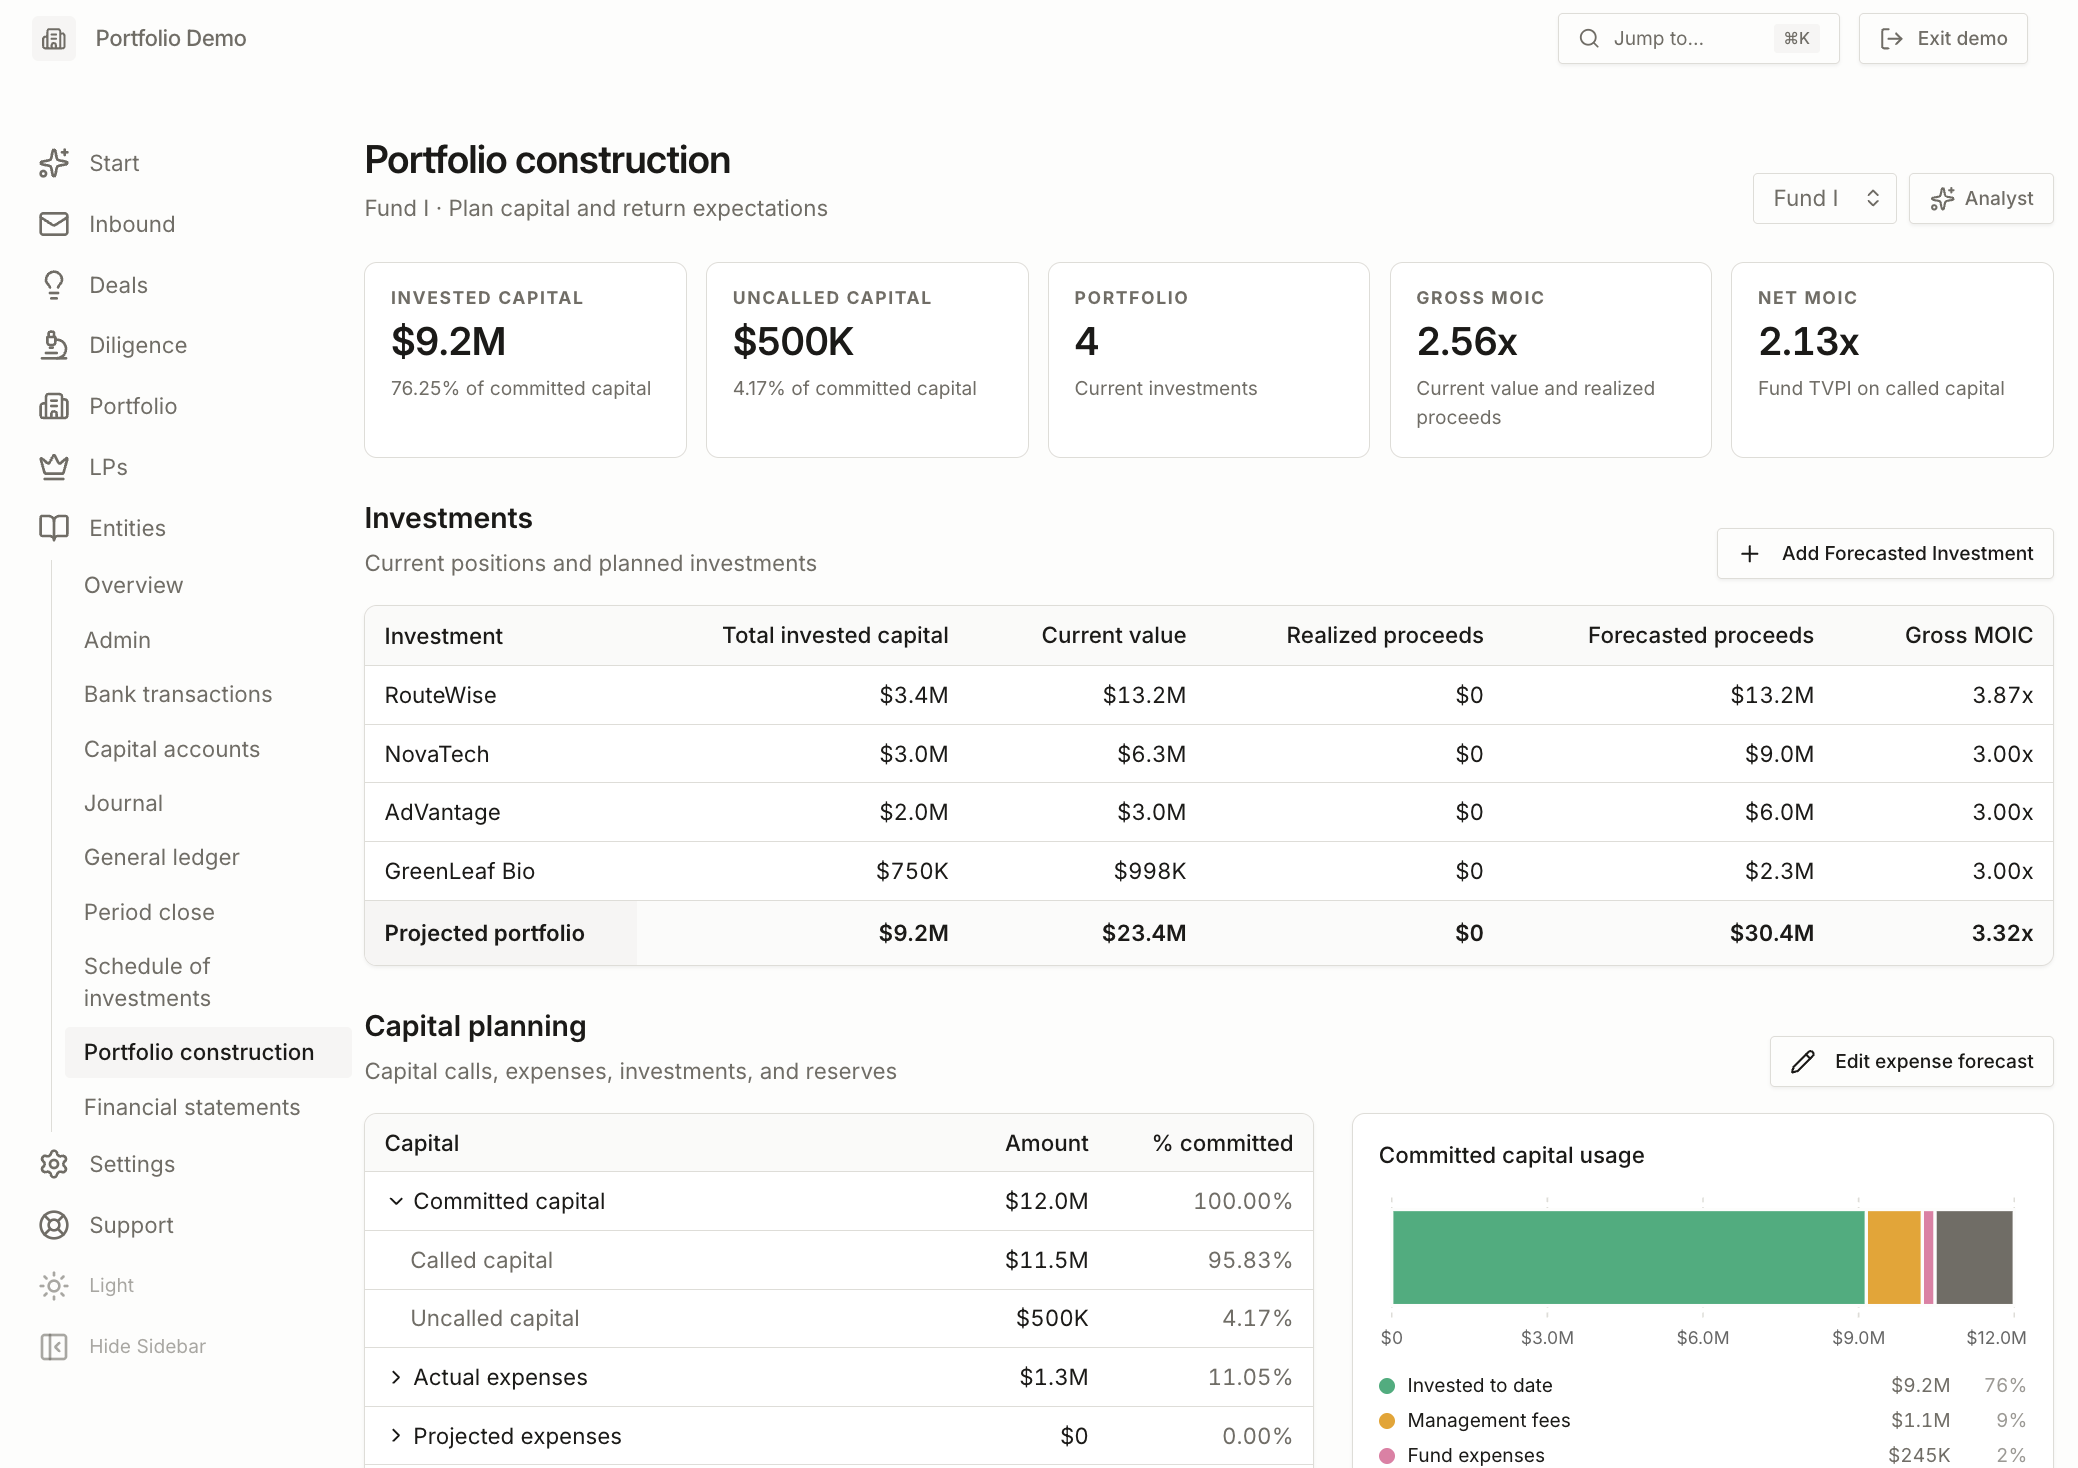Open Capital accounts in sidebar
This screenshot has height=1468, width=2078.
(x=172, y=749)
